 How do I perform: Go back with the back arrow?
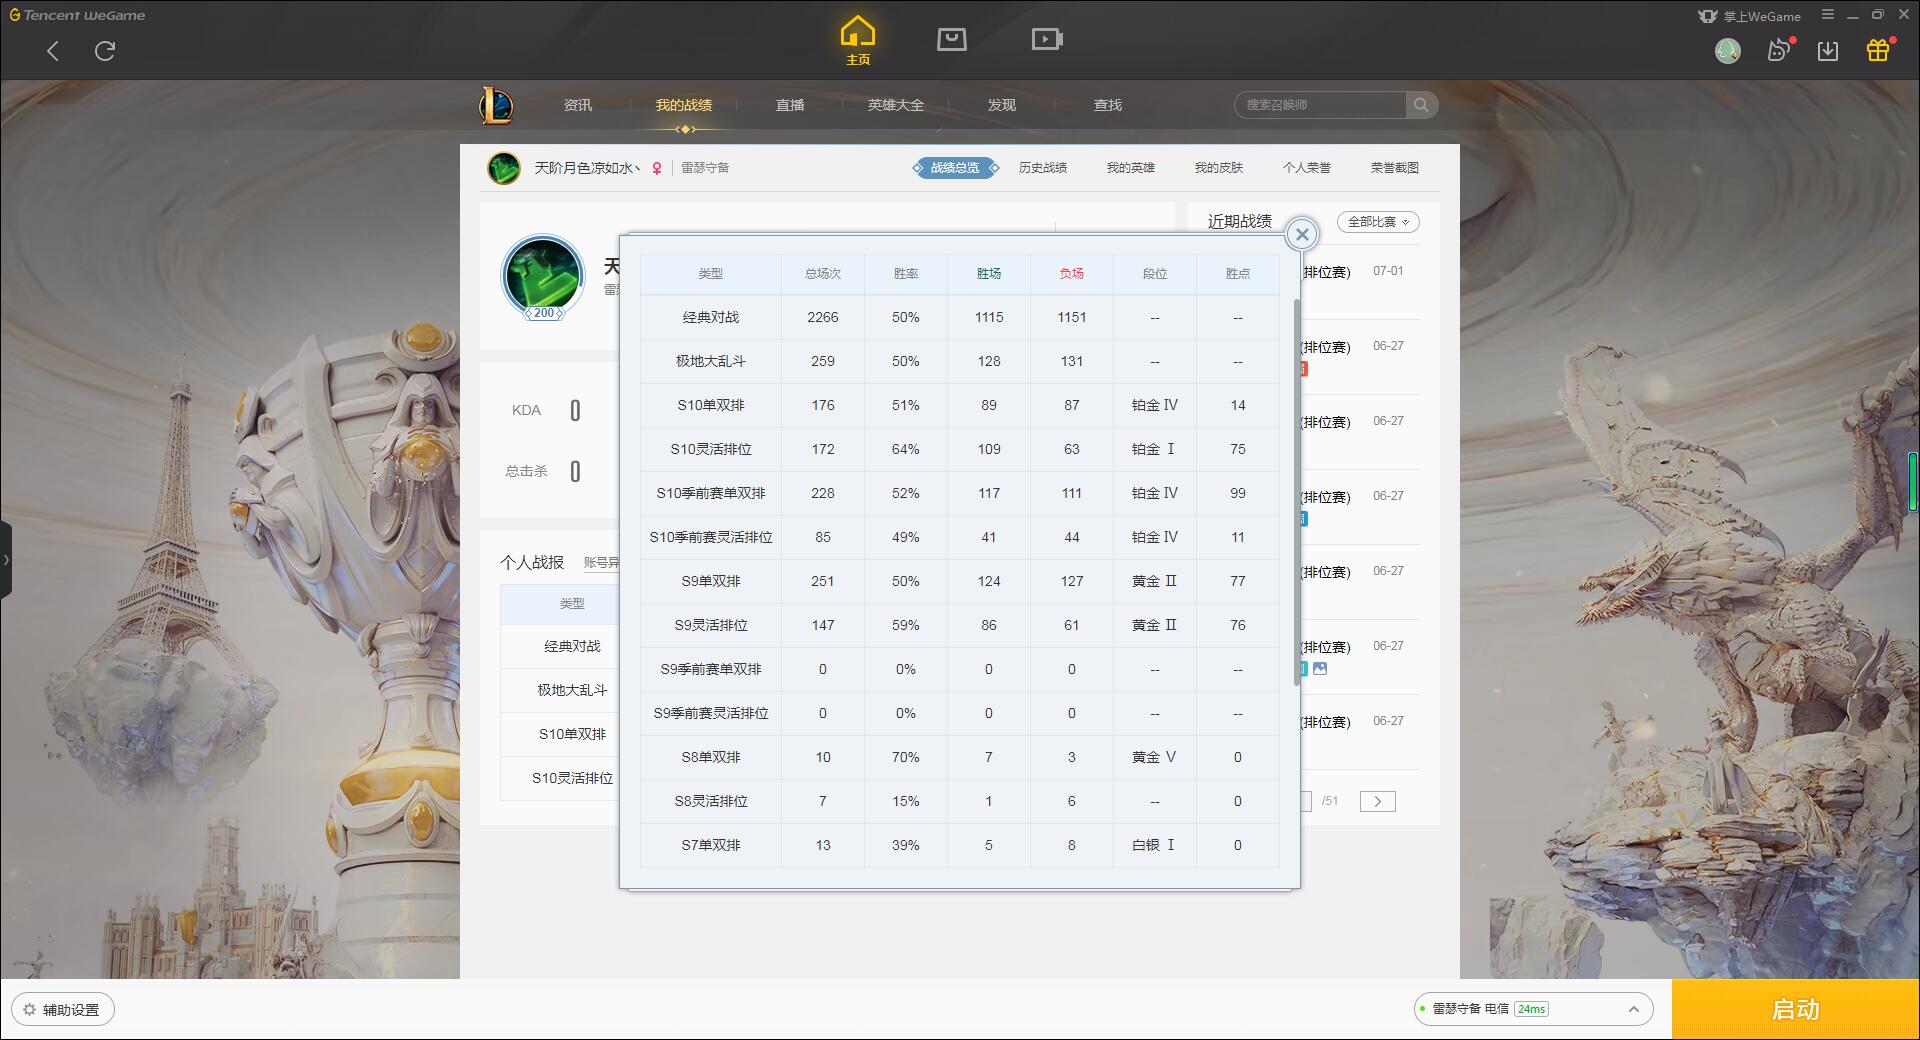pos(53,51)
